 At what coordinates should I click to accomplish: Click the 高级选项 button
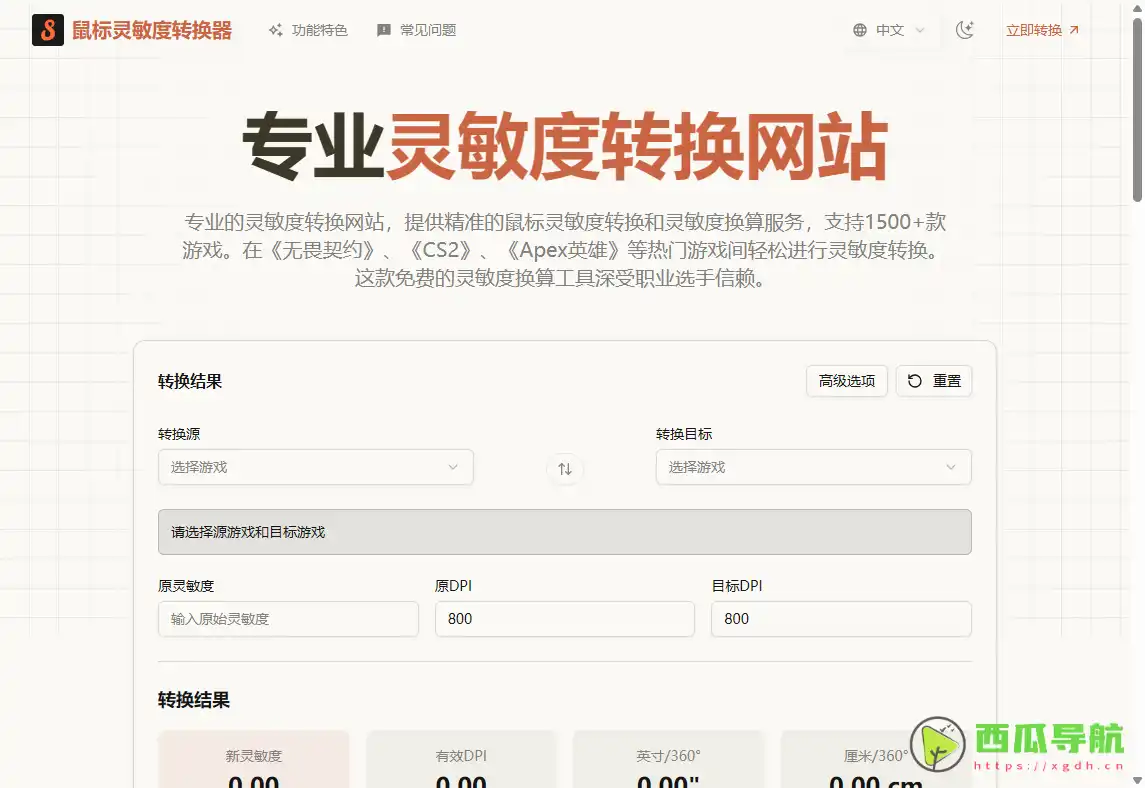846,380
